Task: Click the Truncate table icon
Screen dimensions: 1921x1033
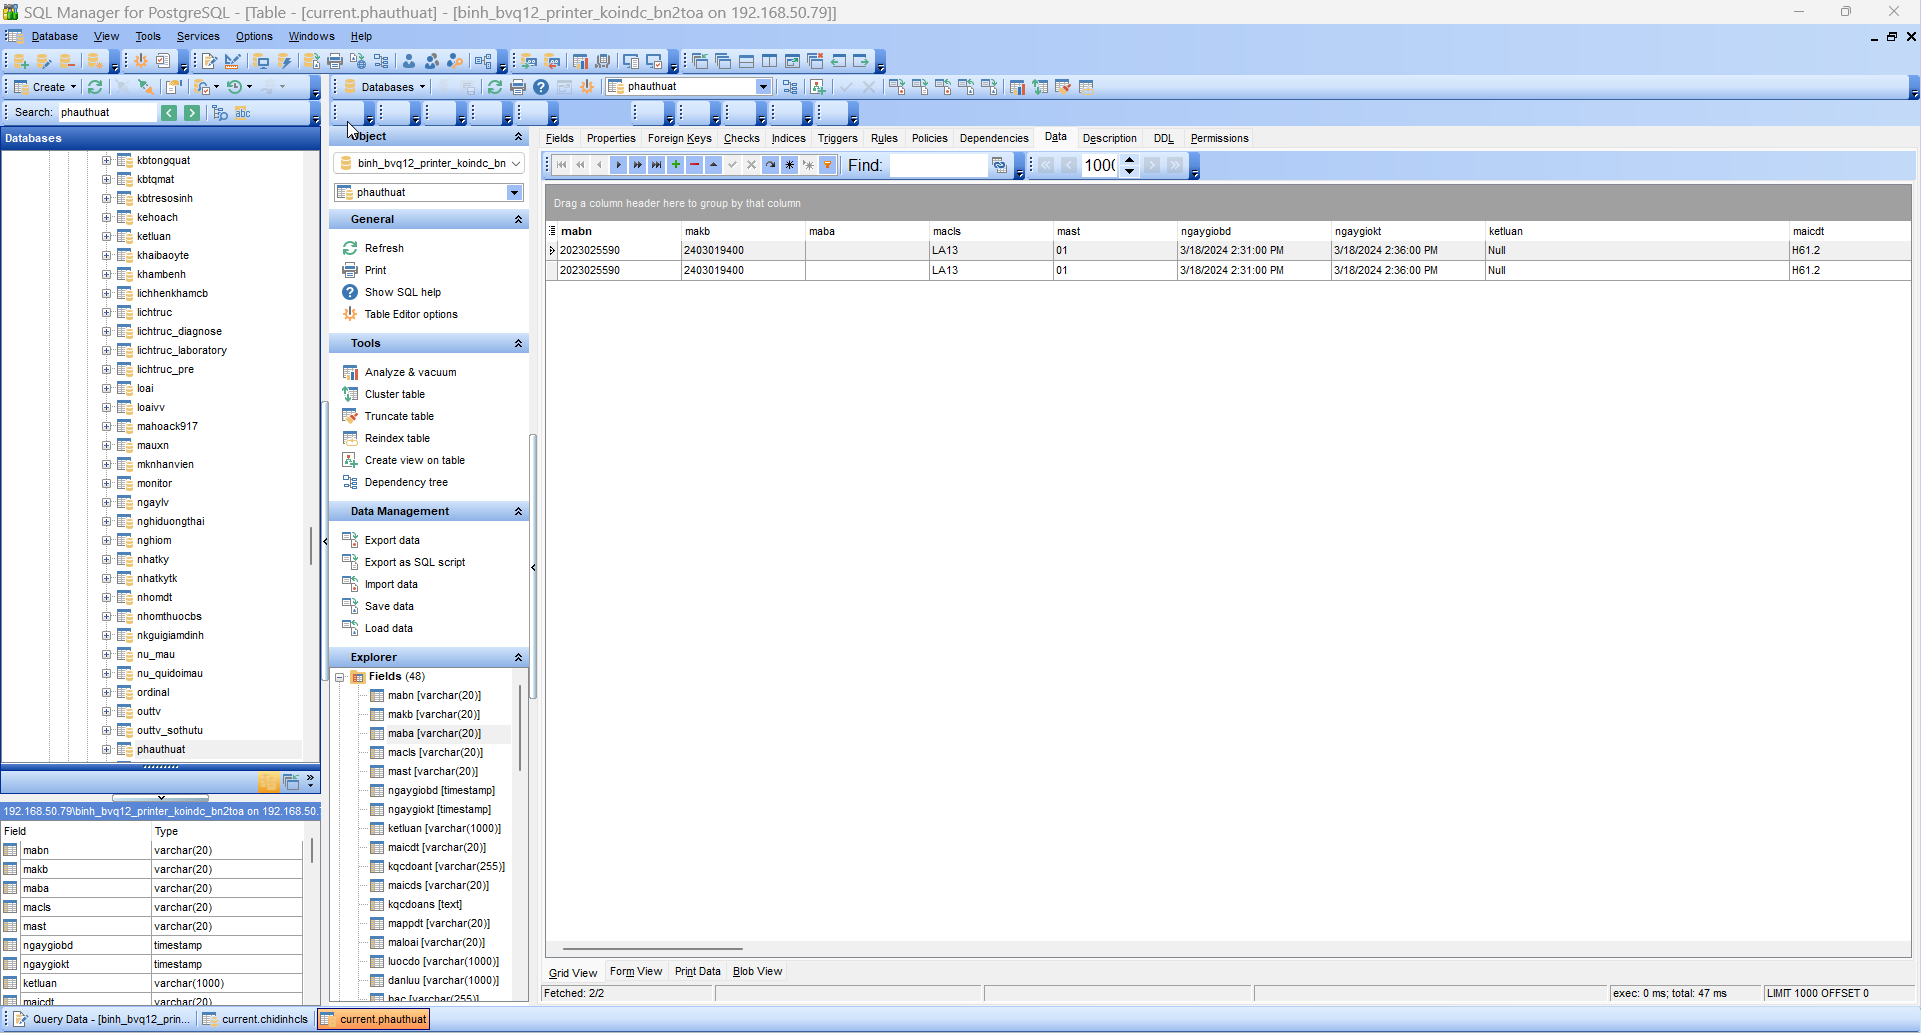Action: tap(350, 416)
